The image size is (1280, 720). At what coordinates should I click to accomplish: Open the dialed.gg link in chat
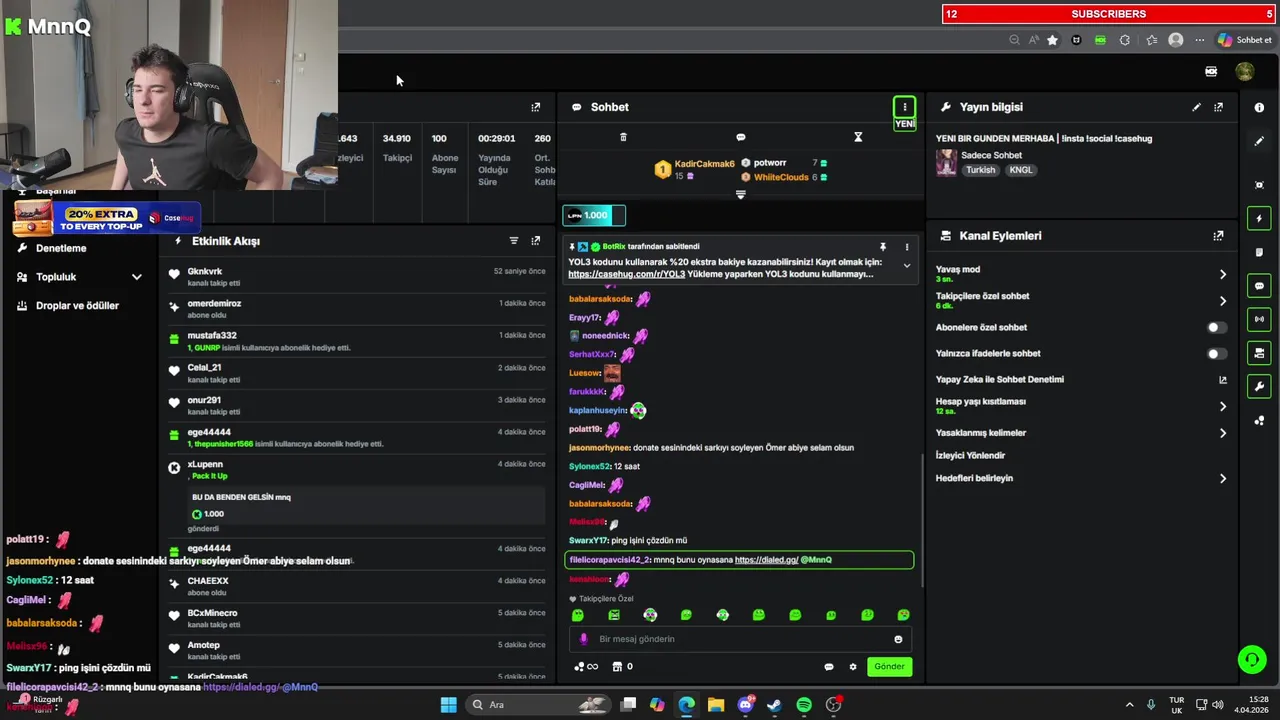(766, 560)
